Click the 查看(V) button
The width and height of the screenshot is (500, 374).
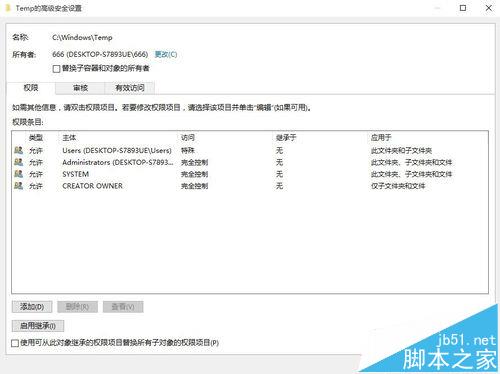point(123,307)
